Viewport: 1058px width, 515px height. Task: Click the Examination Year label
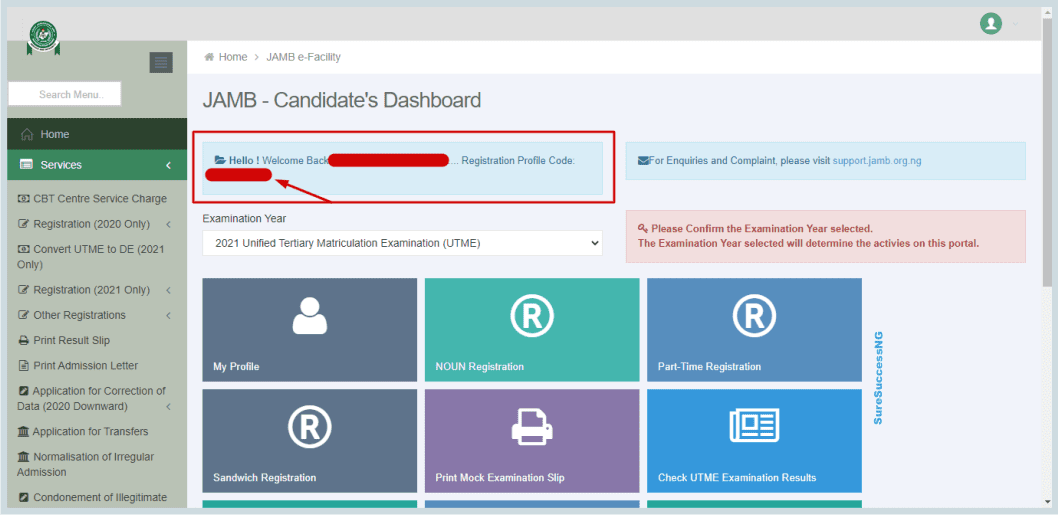[x=244, y=219]
